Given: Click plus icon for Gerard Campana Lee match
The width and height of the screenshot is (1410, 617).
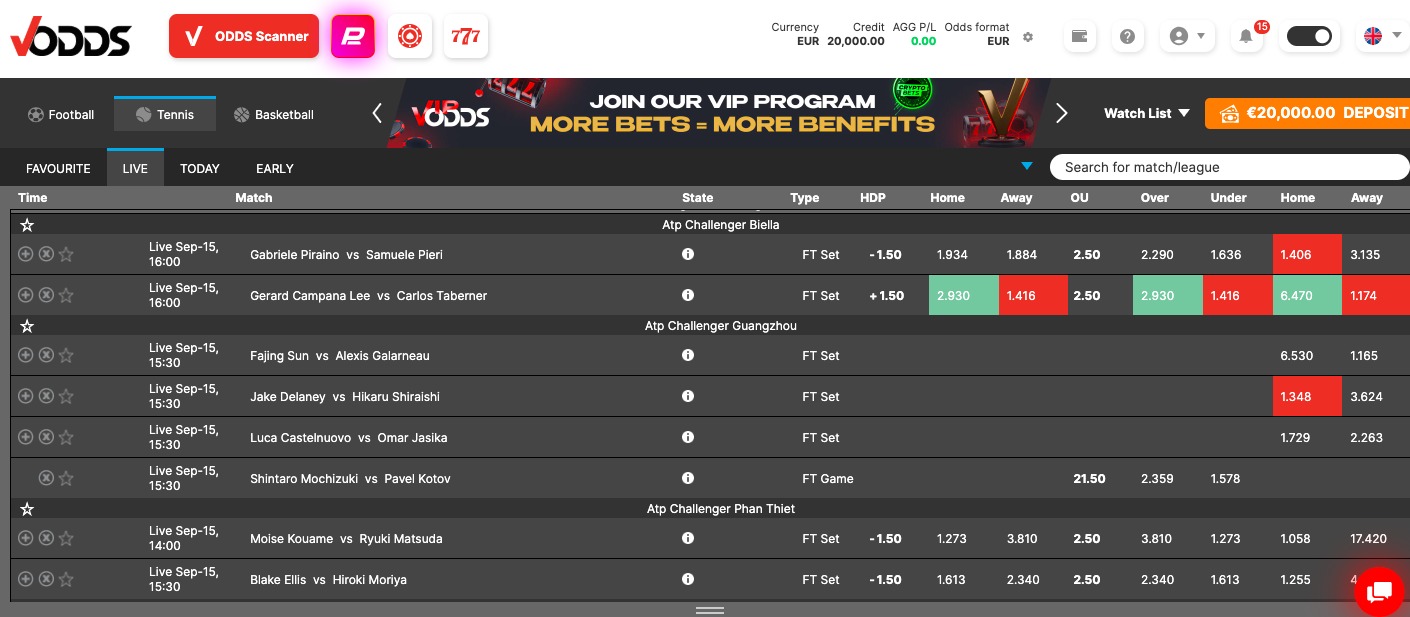Looking at the screenshot, I should tap(26, 295).
